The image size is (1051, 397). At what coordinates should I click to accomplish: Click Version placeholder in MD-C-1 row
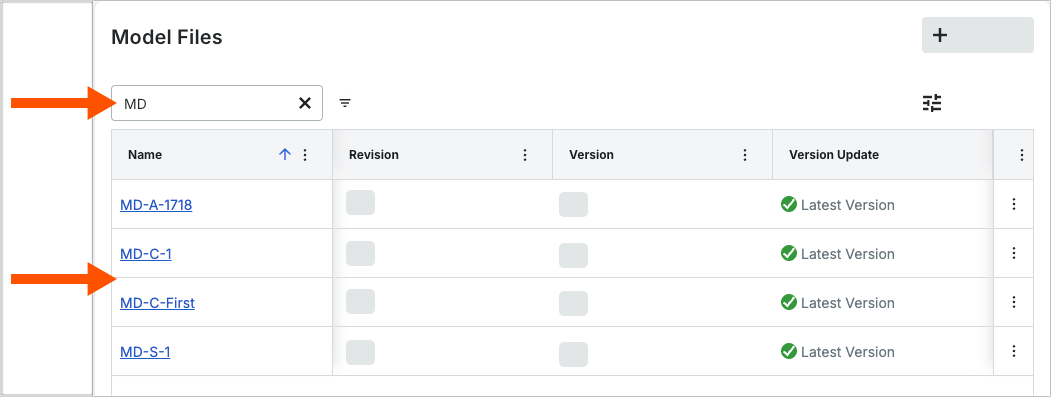574,256
